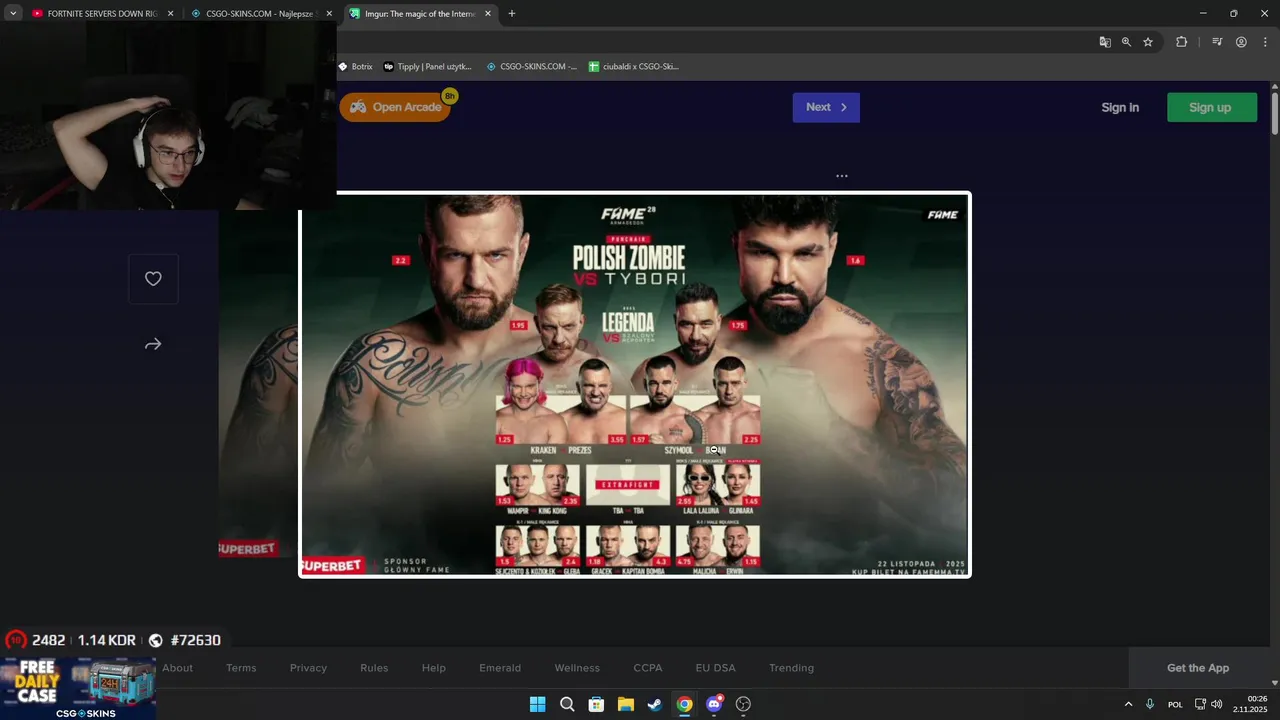
Task: Open Steam from the taskbar
Action: [x=655, y=704]
